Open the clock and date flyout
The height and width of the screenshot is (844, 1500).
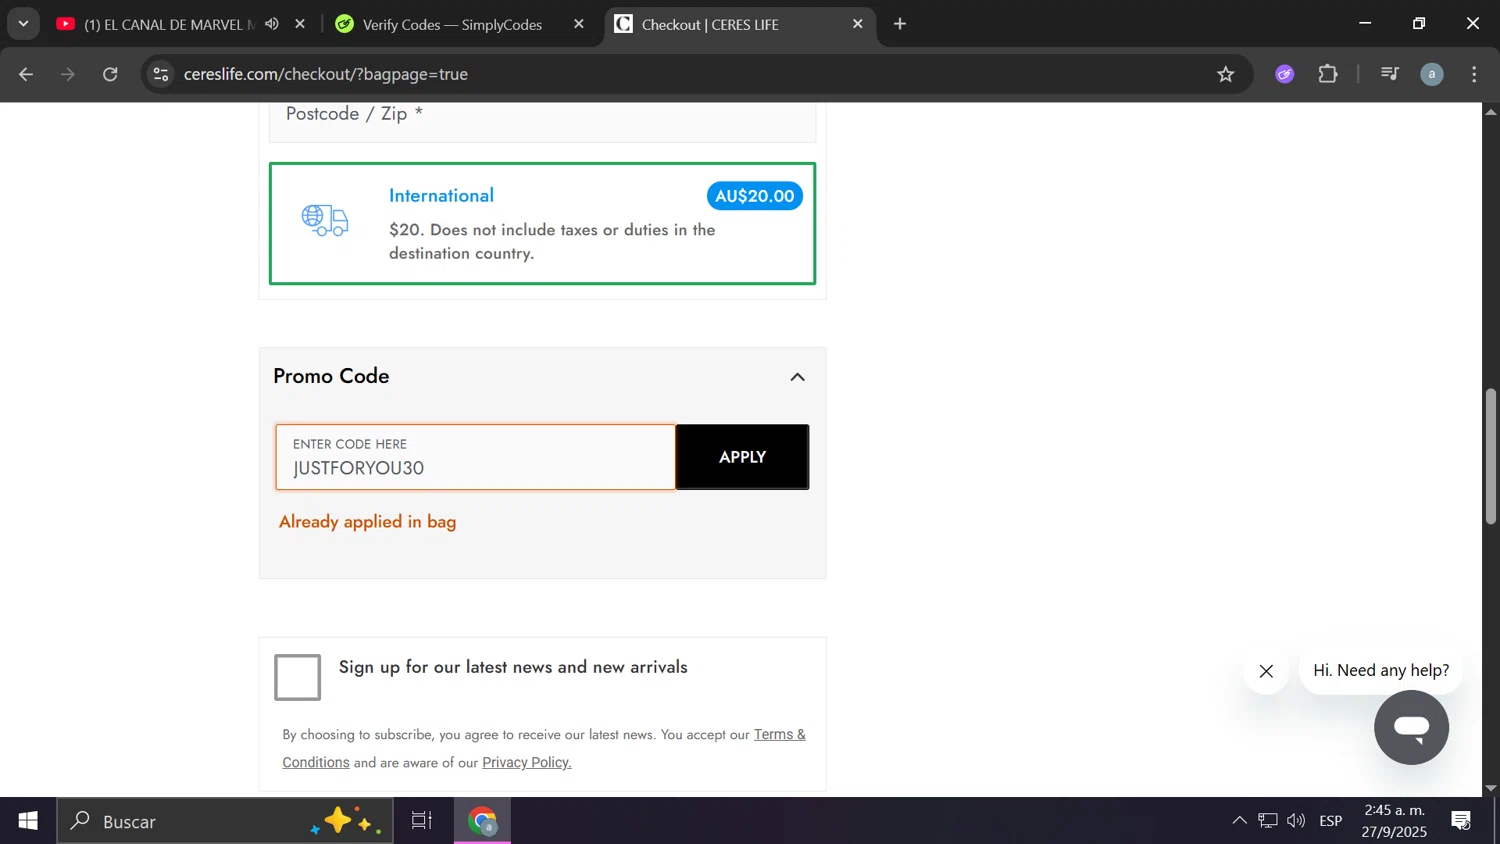tap(1395, 821)
